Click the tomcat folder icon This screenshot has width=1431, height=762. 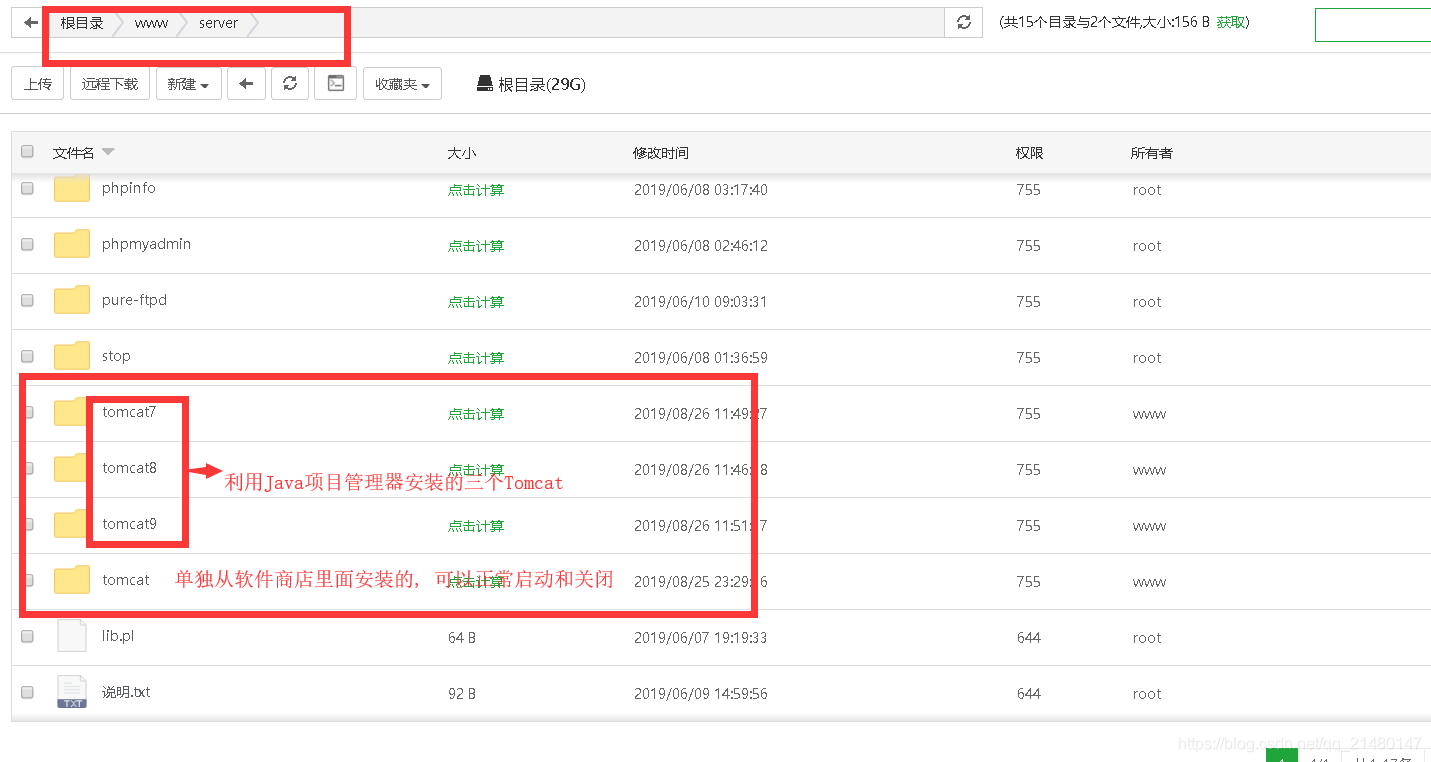pyautogui.click(x=71, y=580)
